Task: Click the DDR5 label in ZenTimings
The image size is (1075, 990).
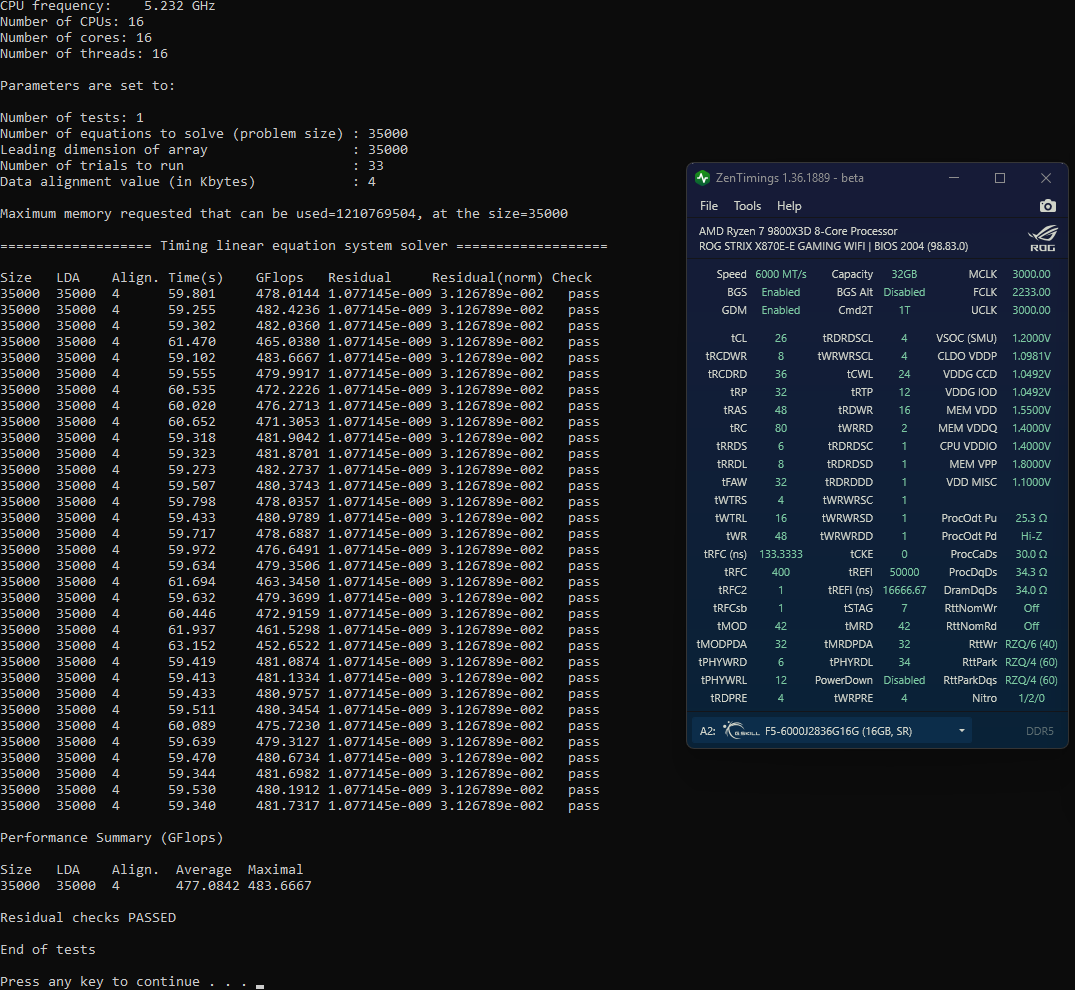Action: [1039, 731]
